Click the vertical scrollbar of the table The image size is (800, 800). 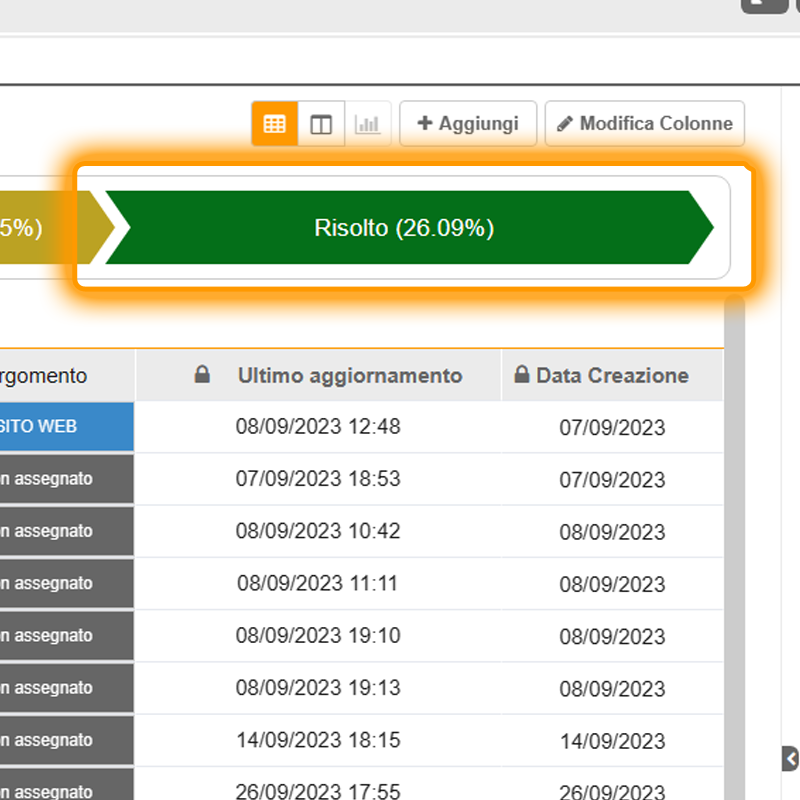coord(734,546)
